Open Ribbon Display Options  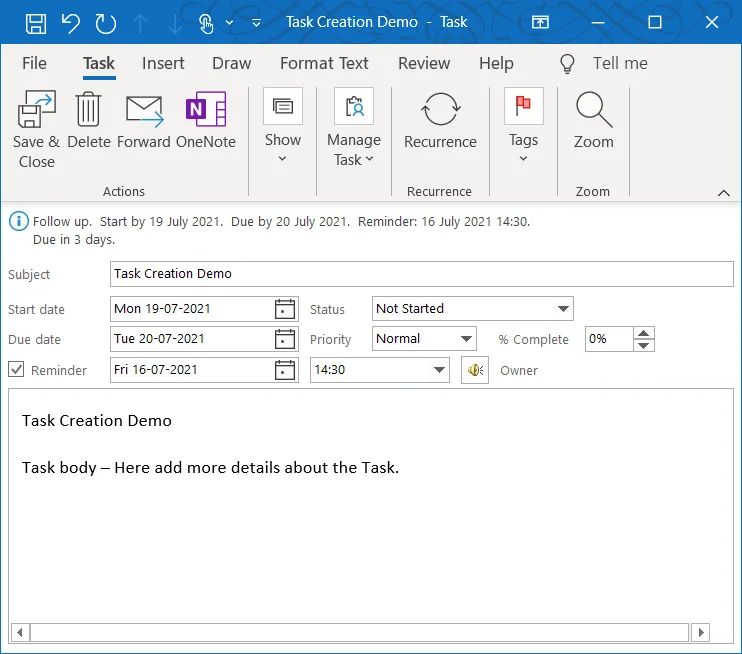point(540,22)
